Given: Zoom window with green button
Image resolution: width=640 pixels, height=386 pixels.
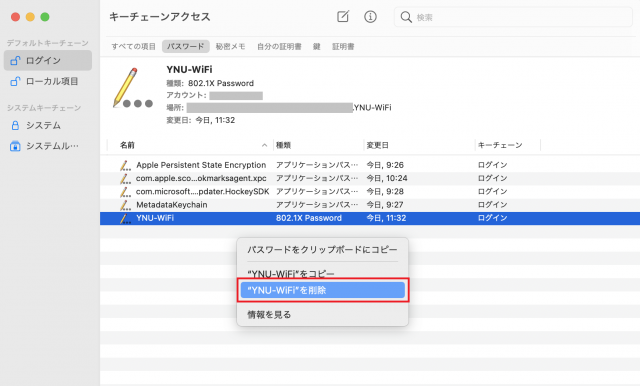Looking at the screenshot, I should [x=45, y=17].
